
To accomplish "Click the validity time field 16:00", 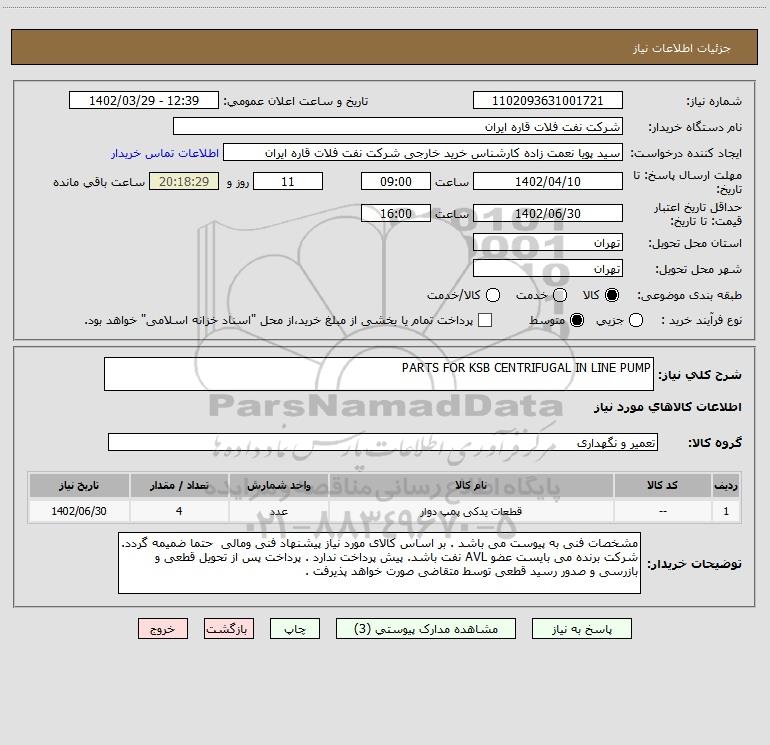I will point(396,214).
